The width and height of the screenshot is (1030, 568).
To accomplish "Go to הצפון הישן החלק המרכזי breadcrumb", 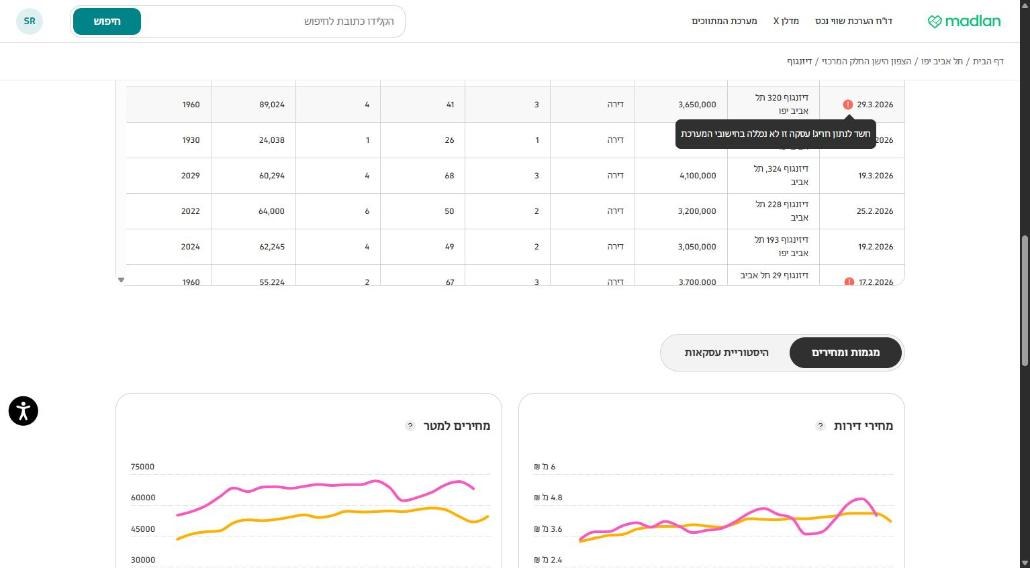I will [x=865, y=61].
